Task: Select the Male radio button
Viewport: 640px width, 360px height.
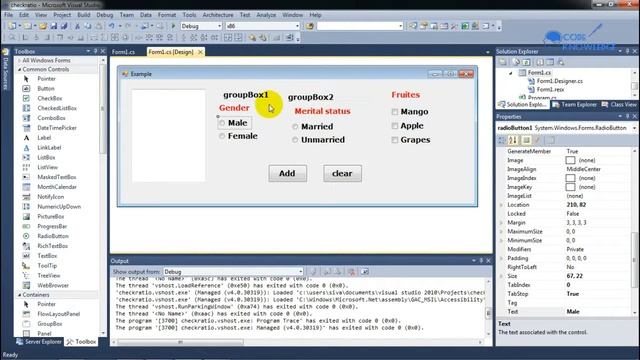Action: (x=234, y=123)
